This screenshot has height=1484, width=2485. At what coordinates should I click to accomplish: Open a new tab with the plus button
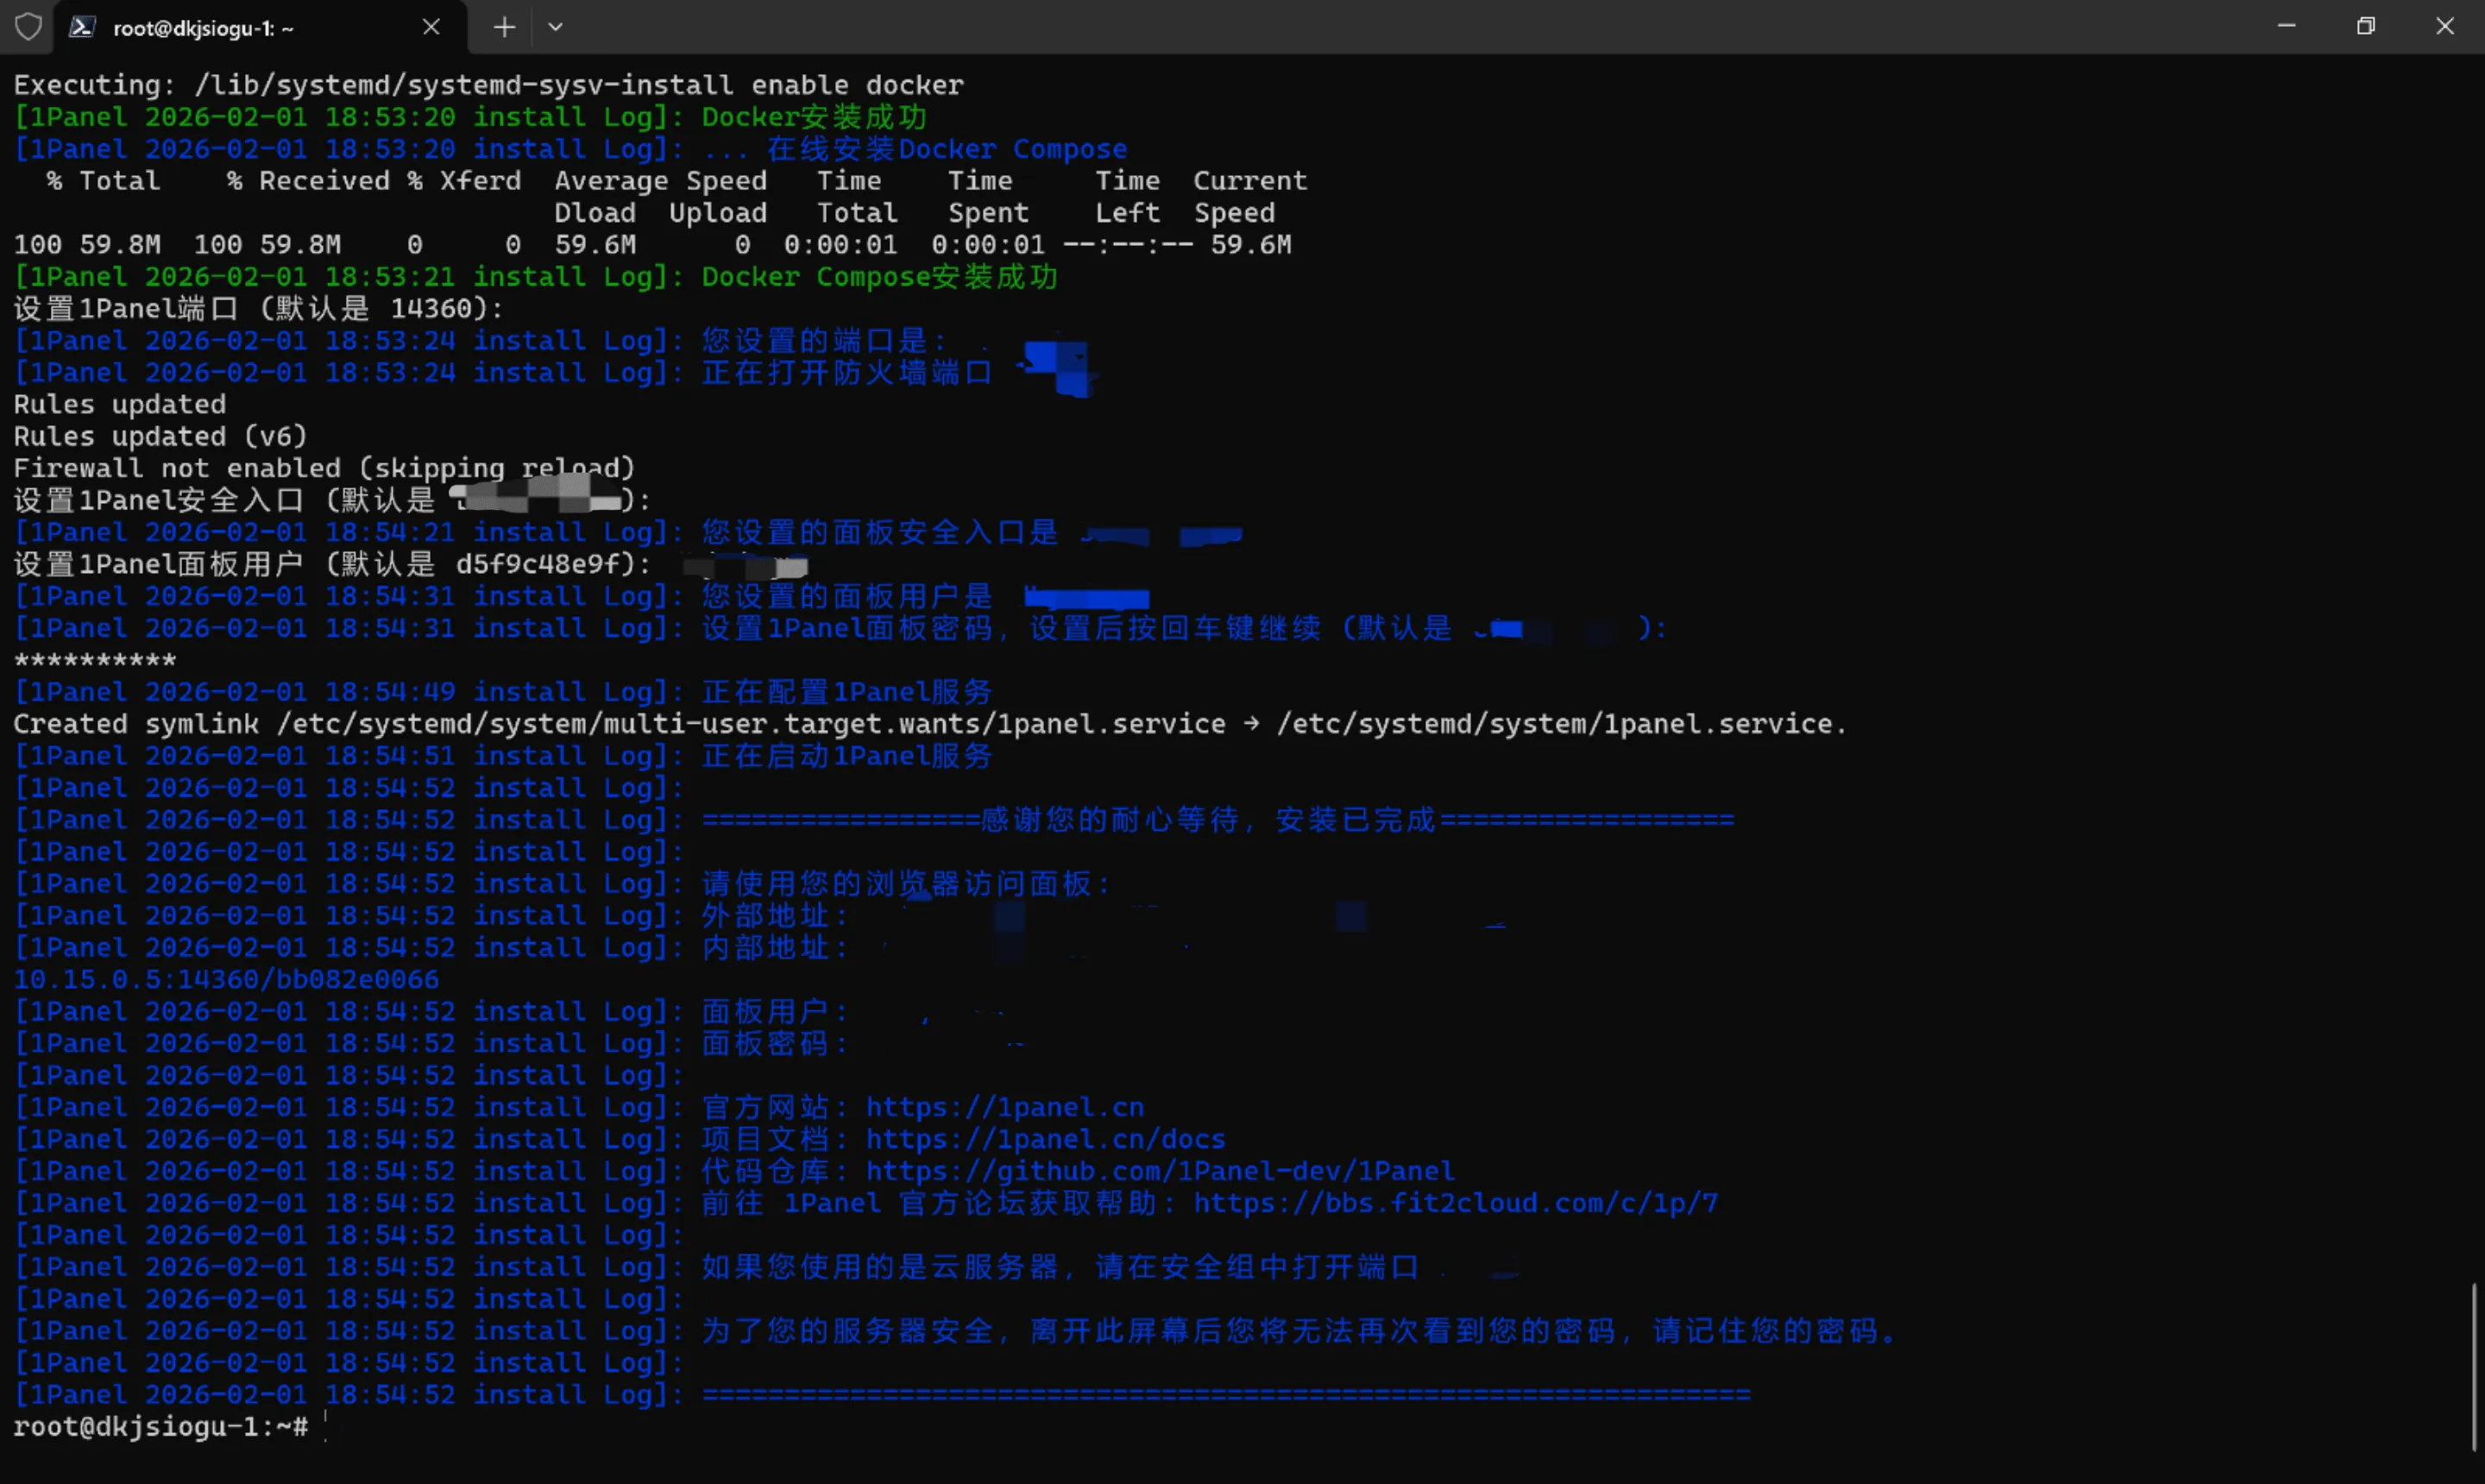[x=505, y=27]
